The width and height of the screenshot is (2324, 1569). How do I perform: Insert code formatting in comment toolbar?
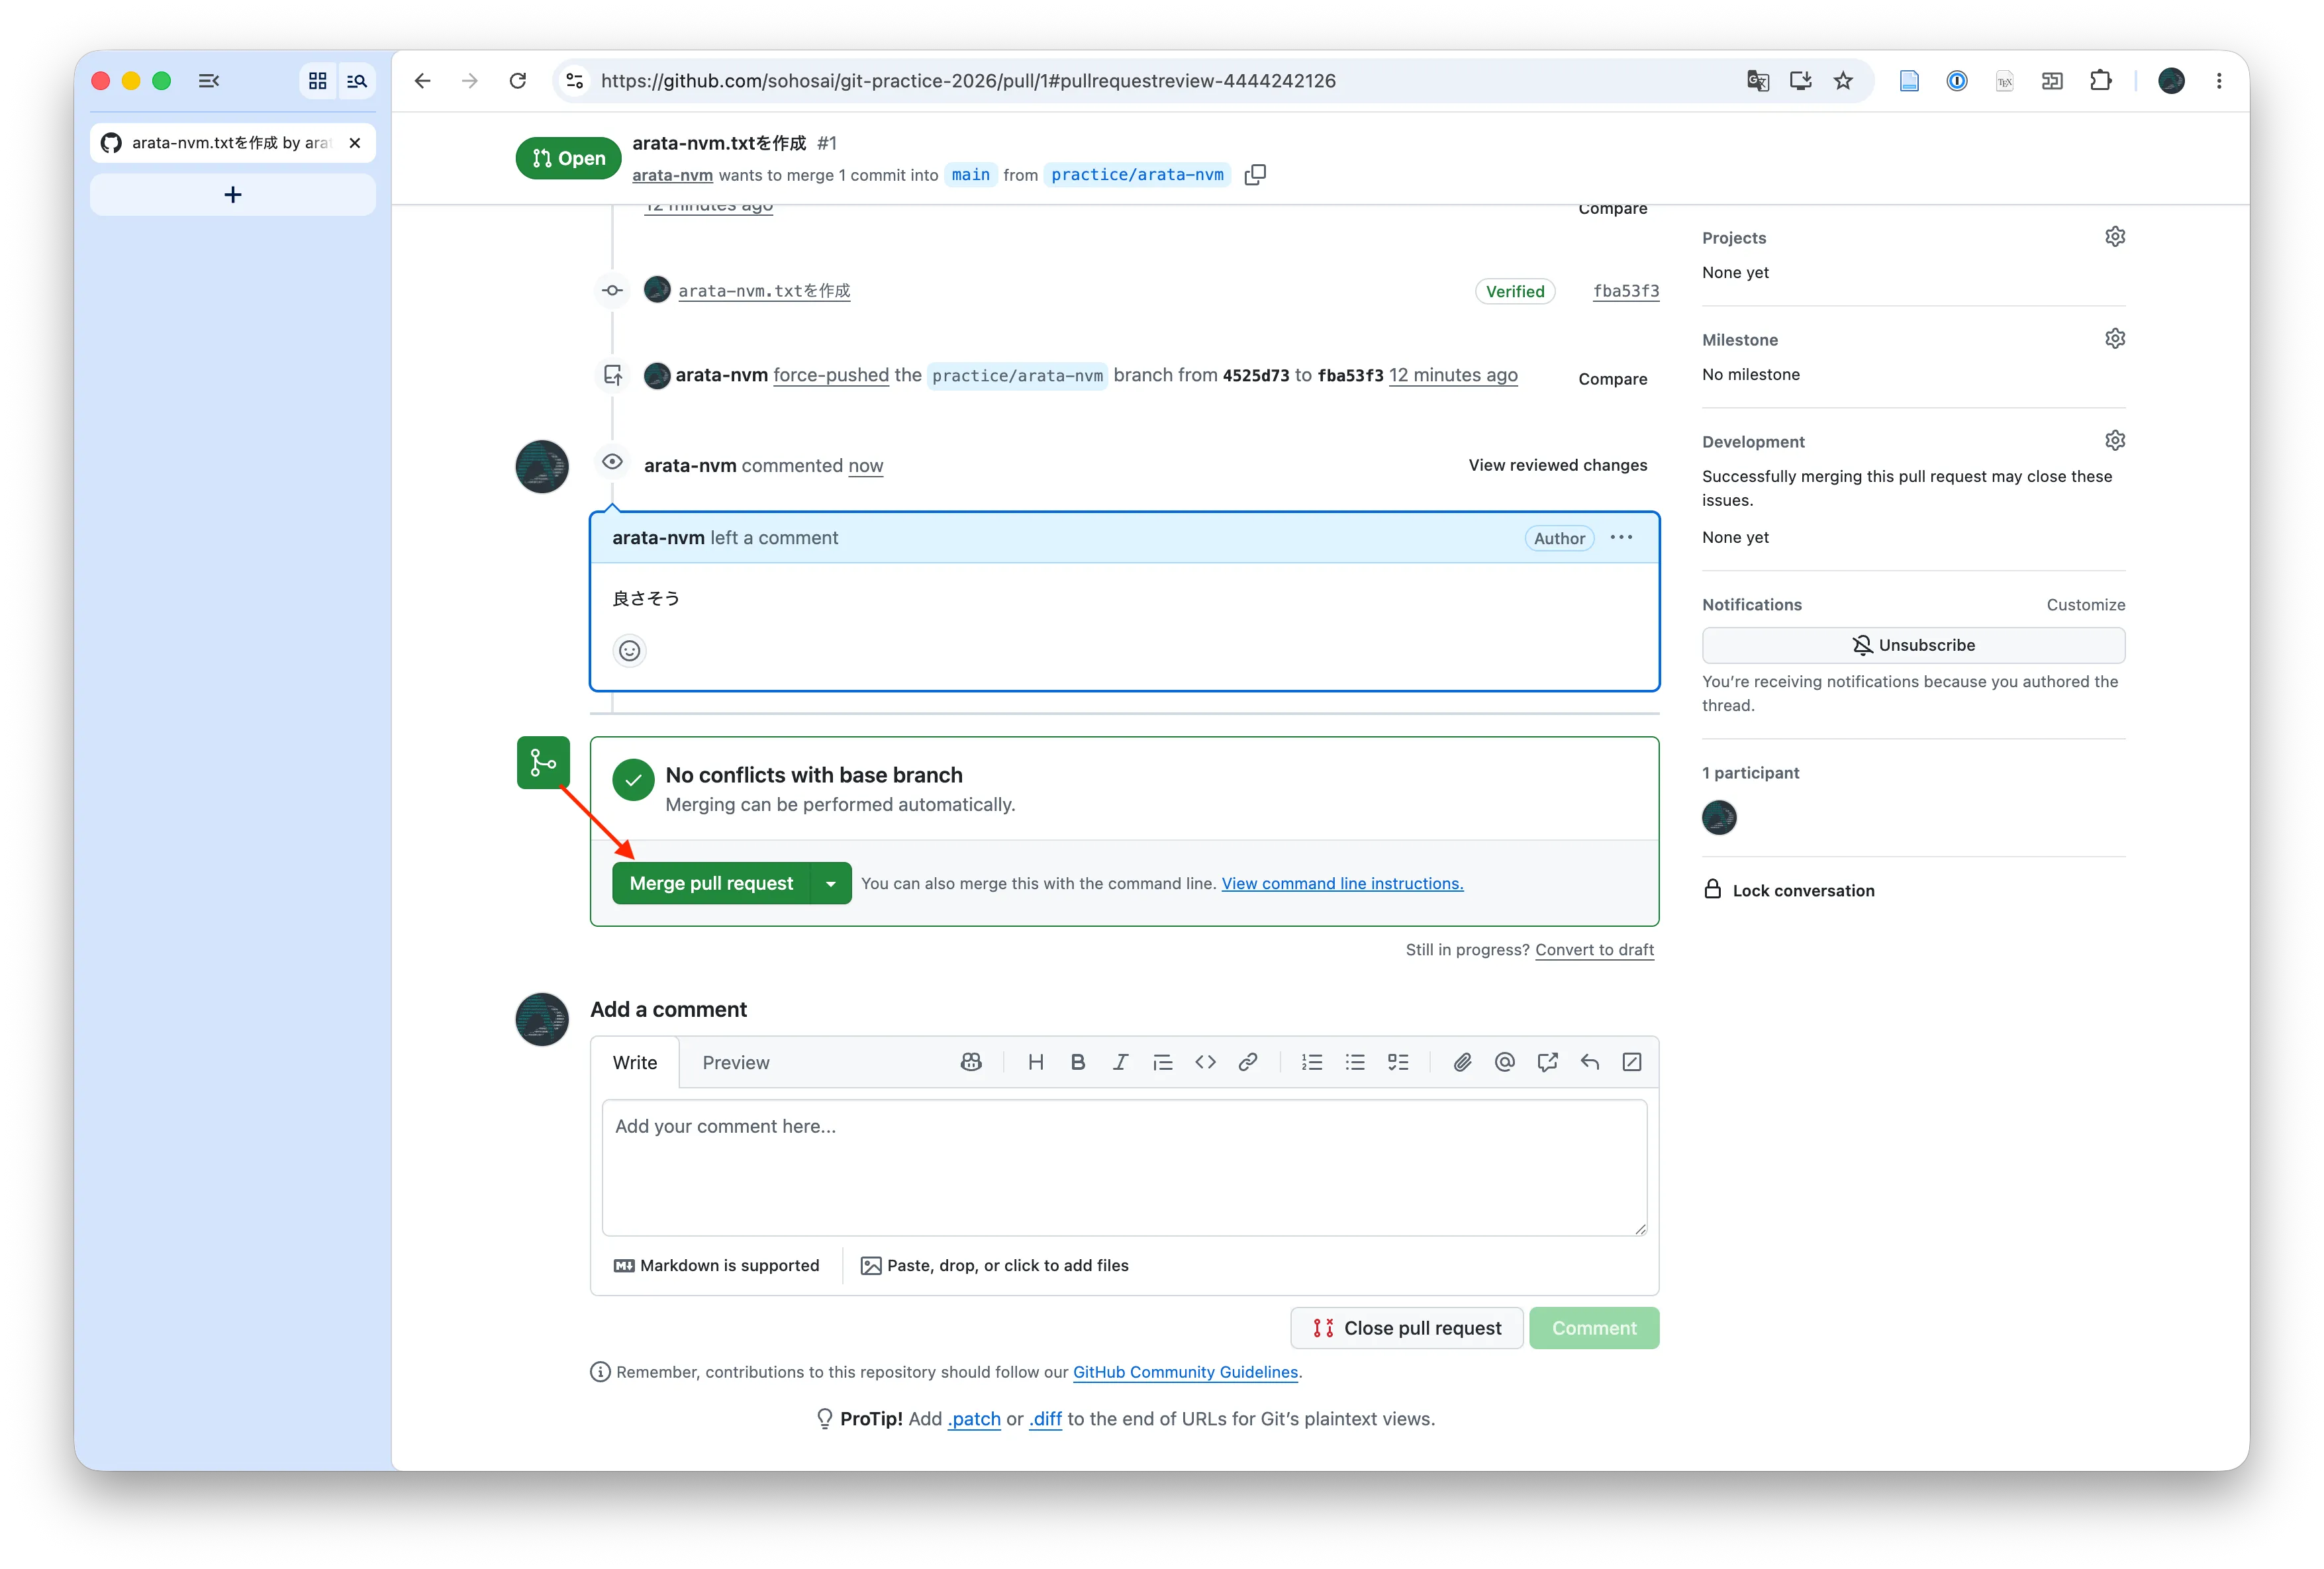point(1205,1062)
